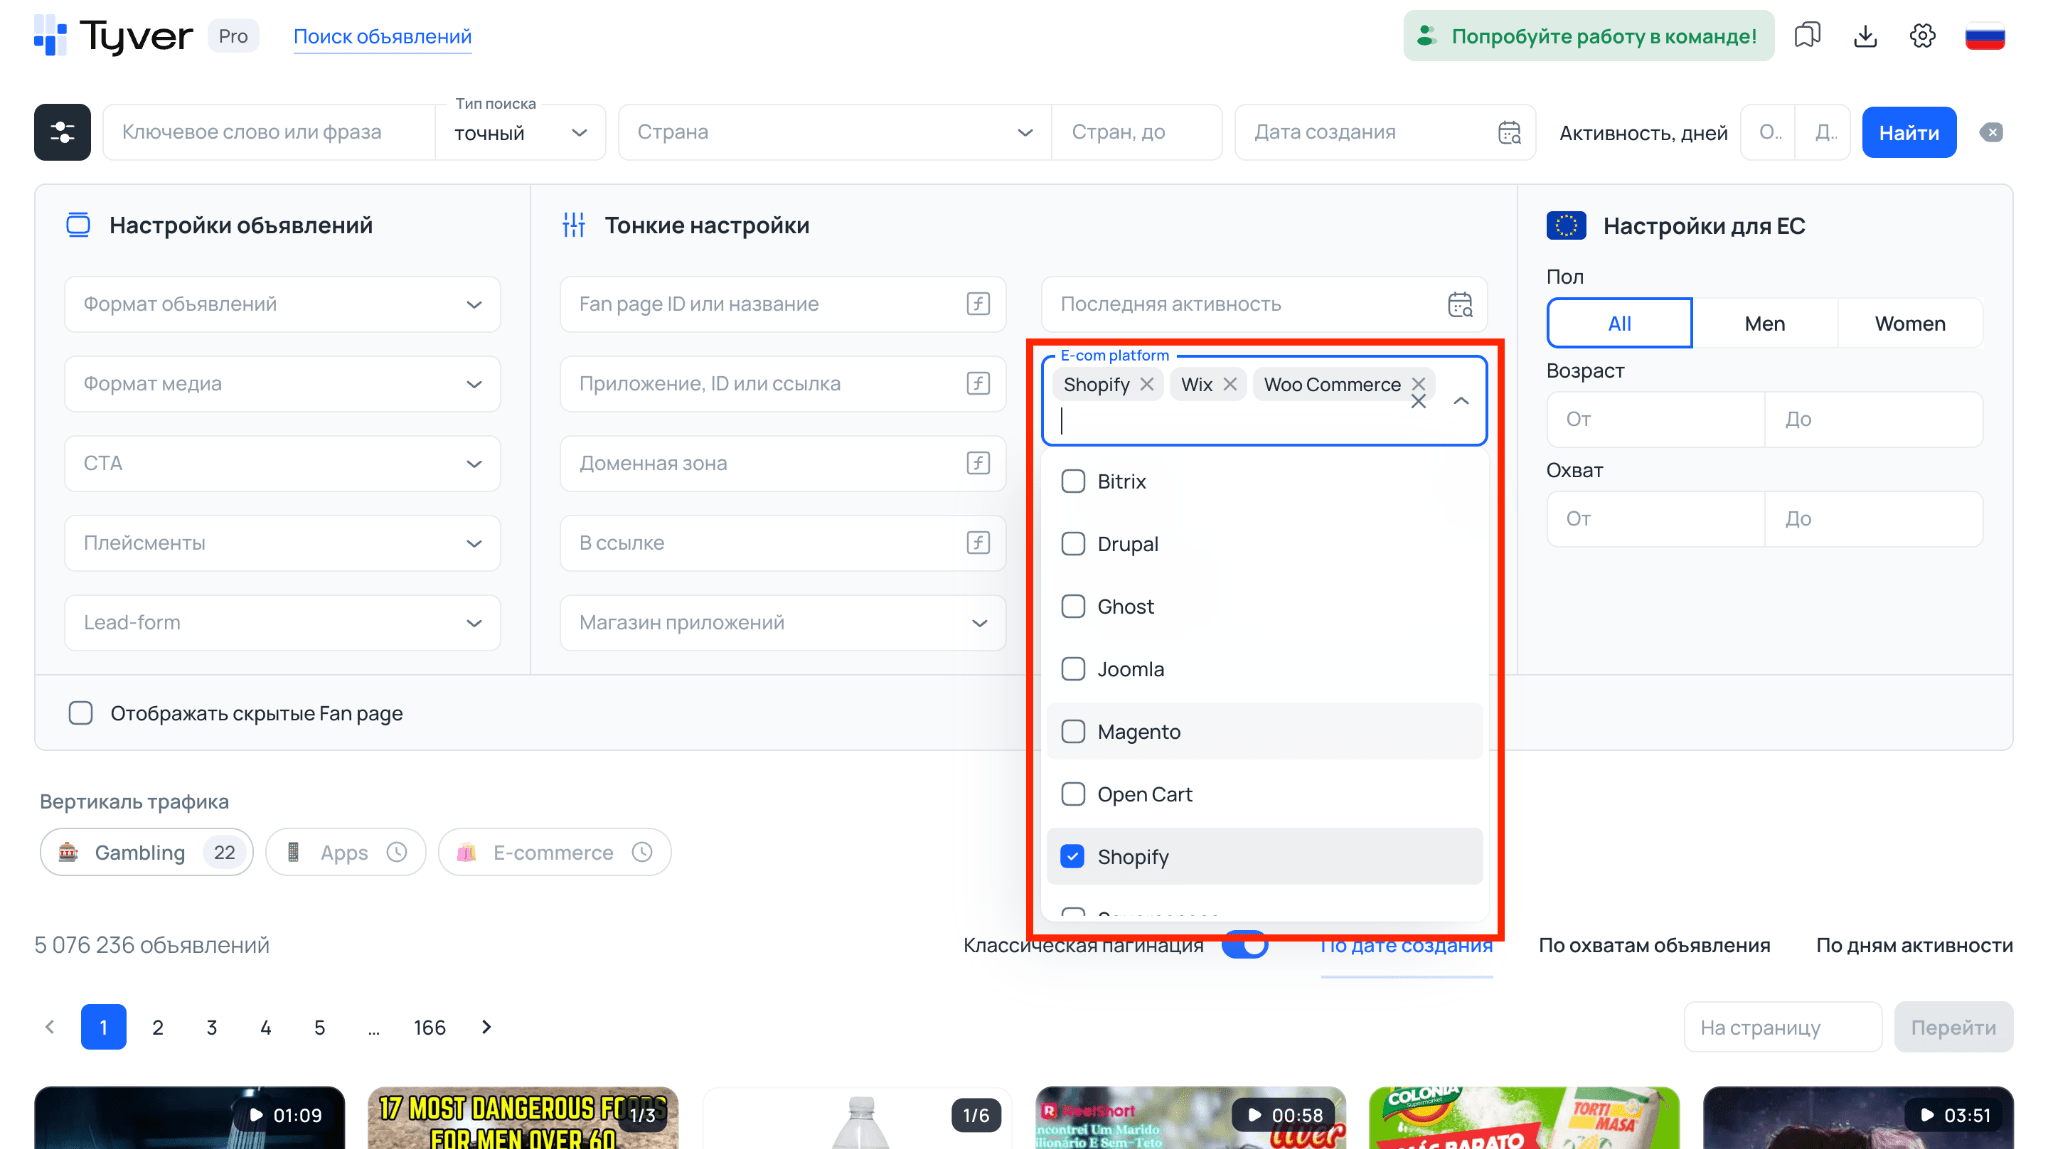Image resolution: width=2048 pixels, height=1149 pixels.
Task: Click the Возраст От field
Action: (x=1656, y=419)
